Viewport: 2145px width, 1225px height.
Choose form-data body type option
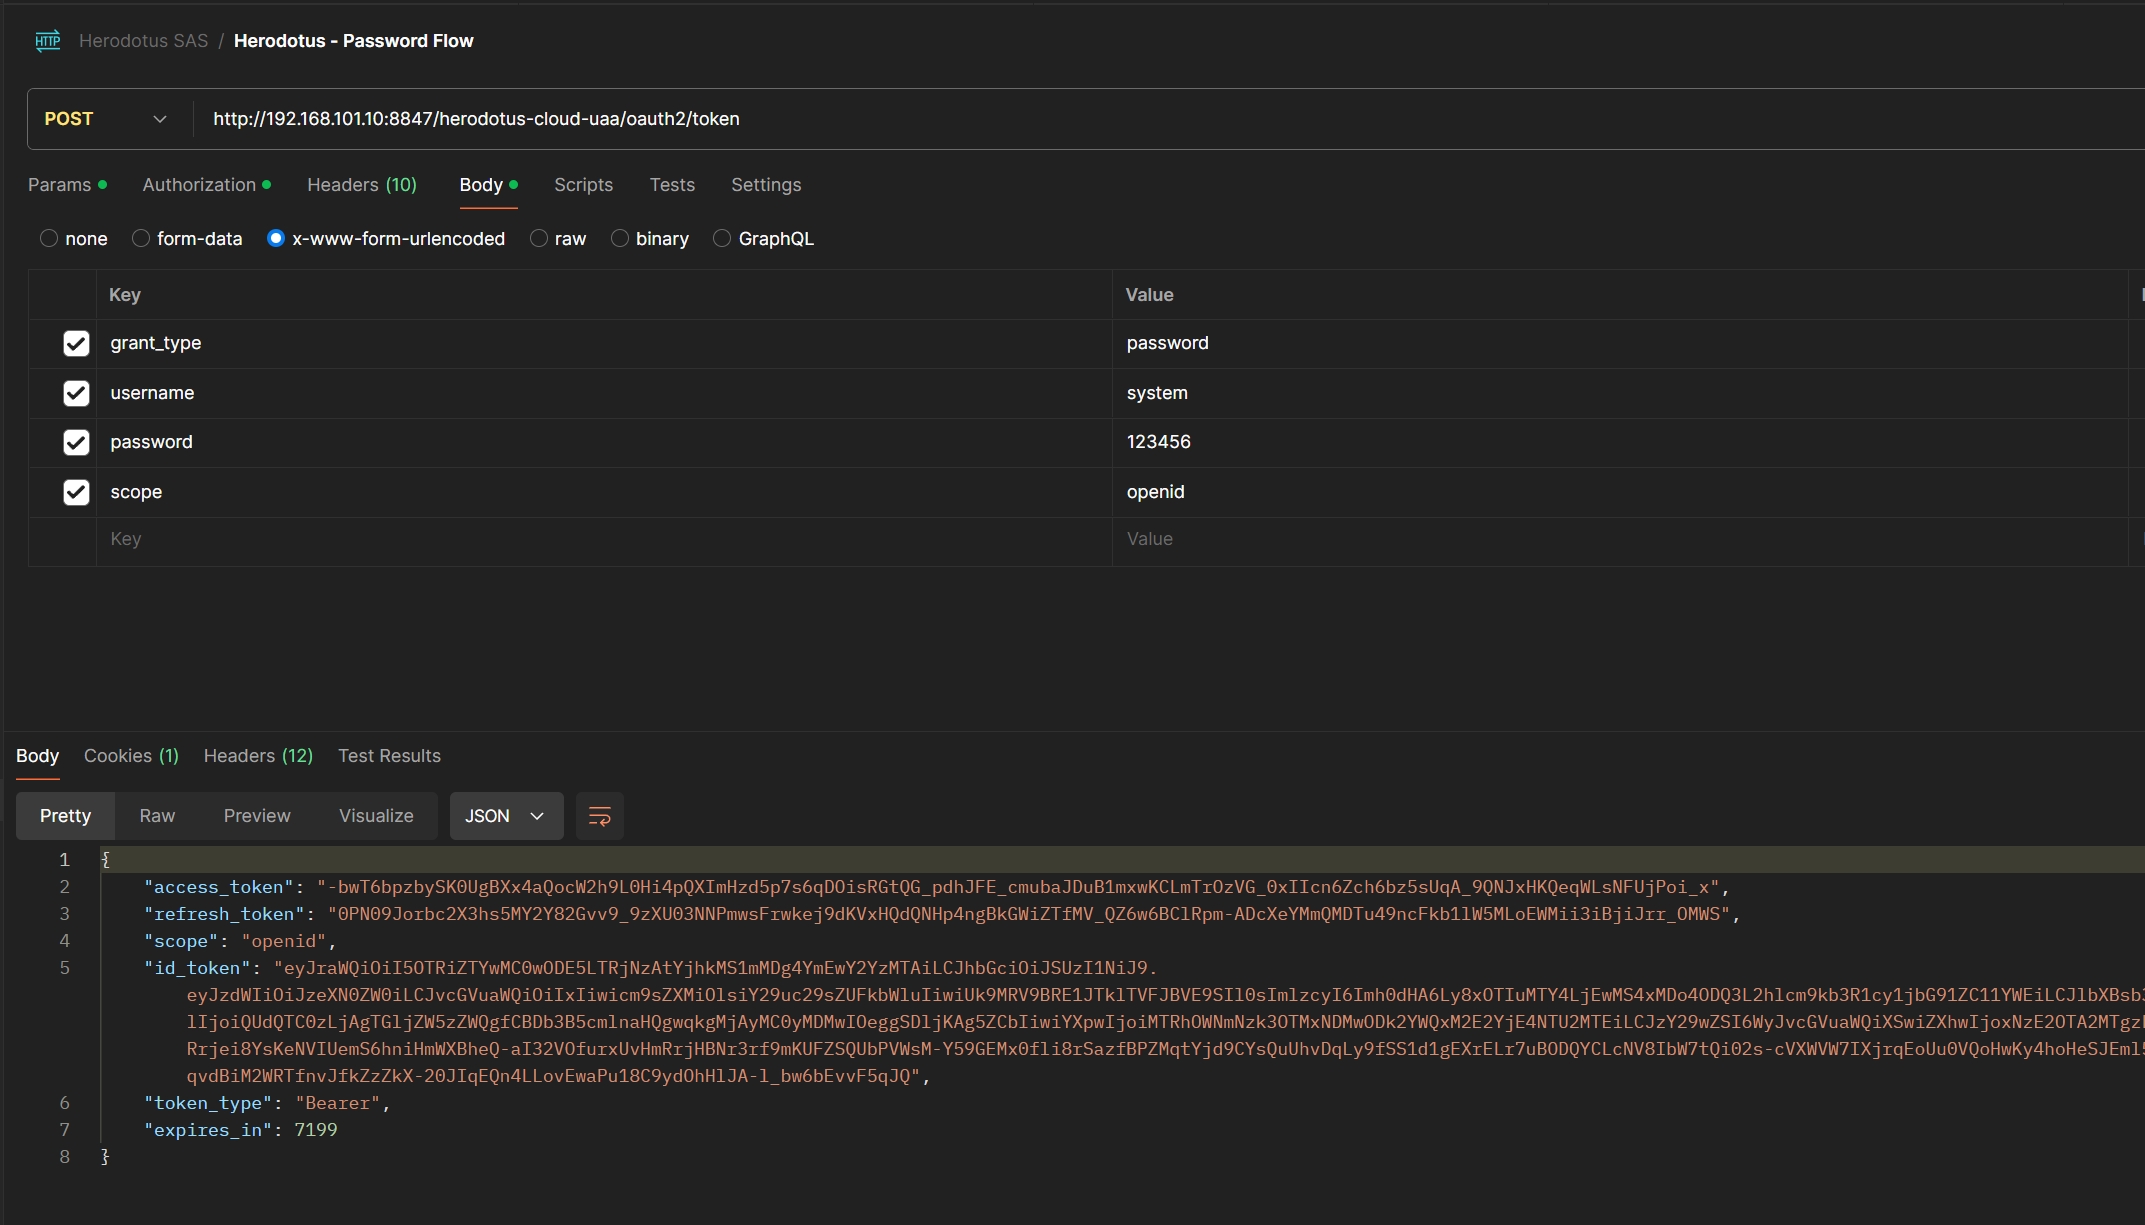[x=141, y=239]
